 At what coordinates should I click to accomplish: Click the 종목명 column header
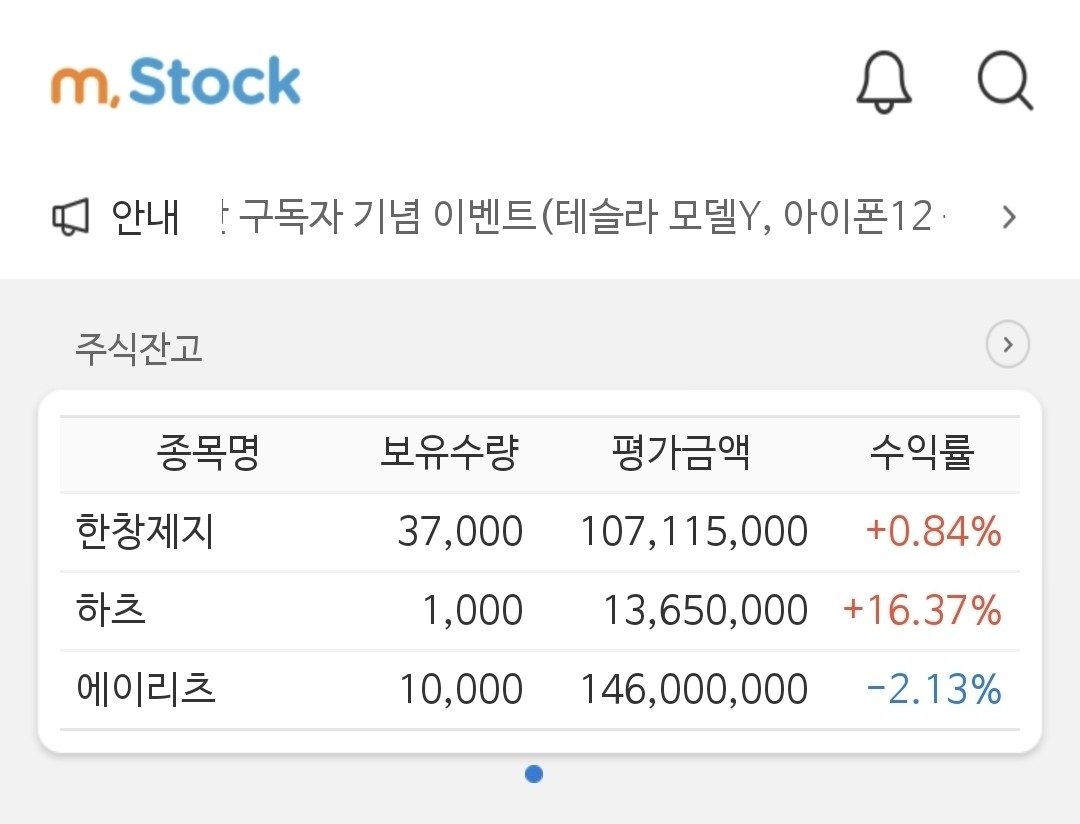(x=209, y=453)
